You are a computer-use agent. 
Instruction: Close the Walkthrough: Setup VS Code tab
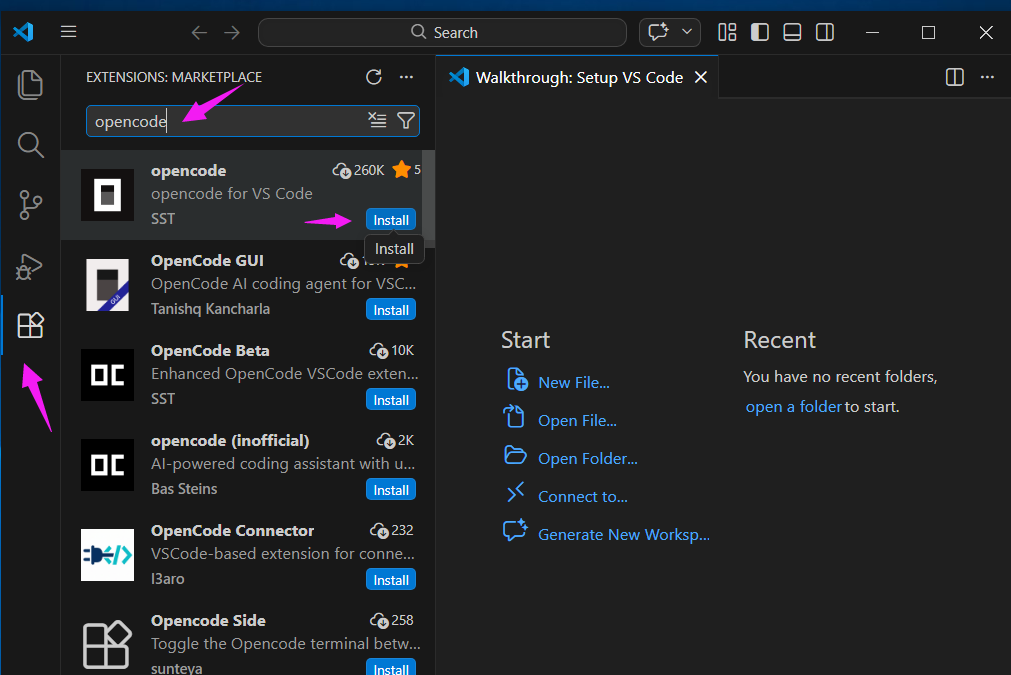point(701,77)
